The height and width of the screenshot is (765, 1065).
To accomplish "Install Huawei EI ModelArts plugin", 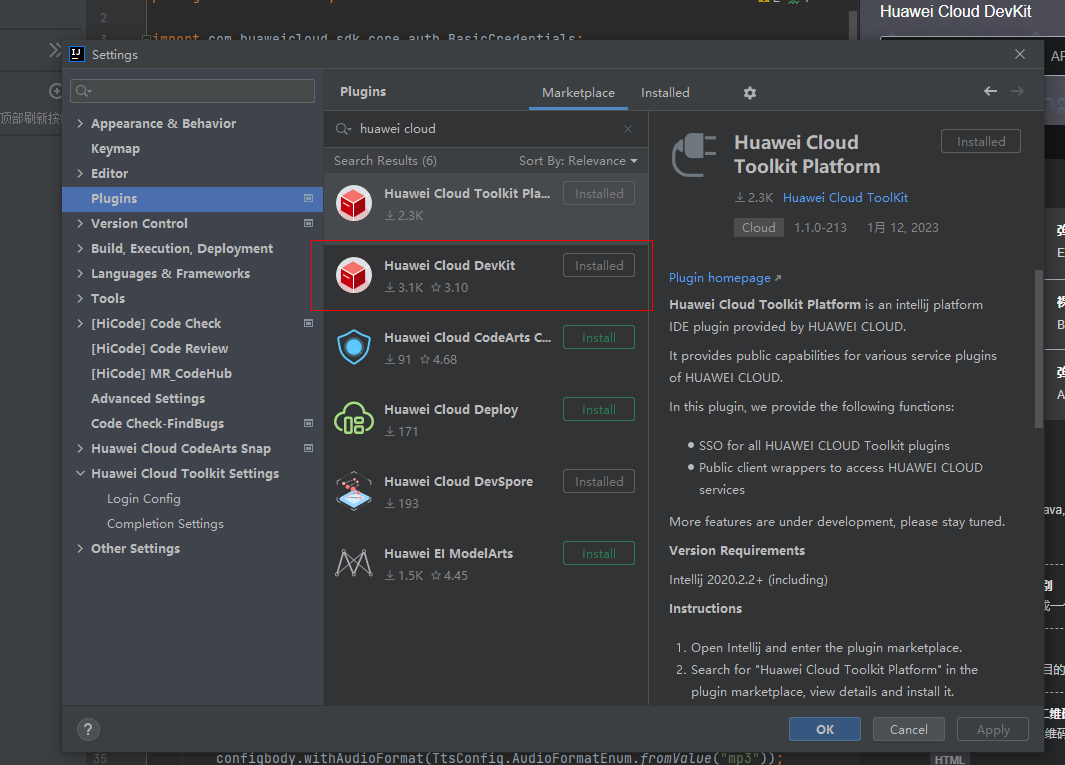I will pos(598,554).
